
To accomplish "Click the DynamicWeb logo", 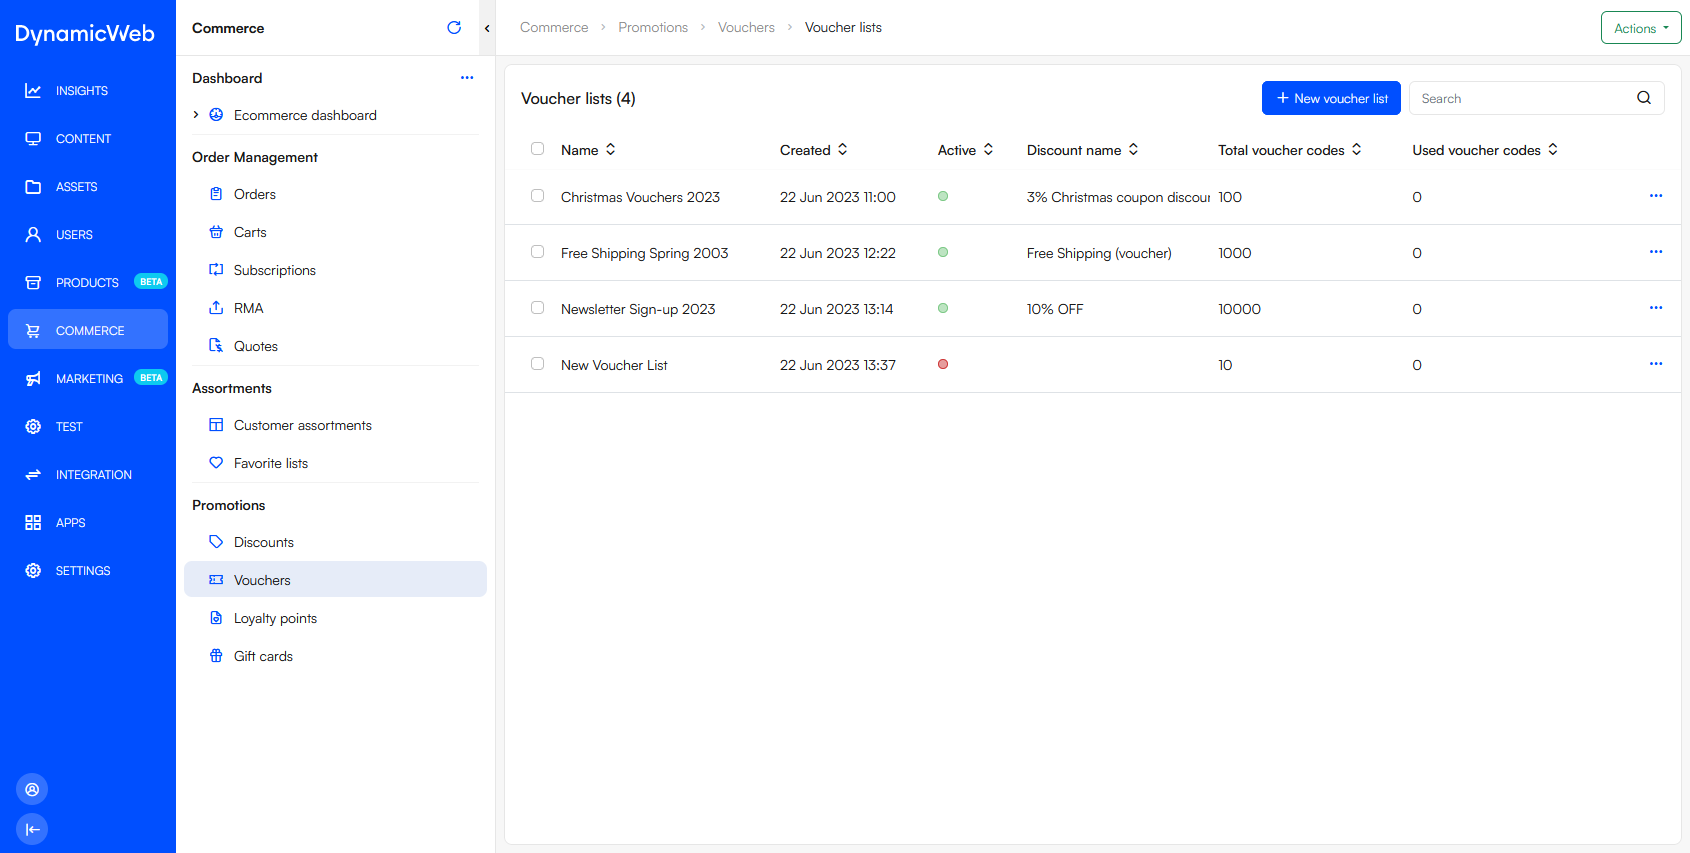I will coord(85,33).
